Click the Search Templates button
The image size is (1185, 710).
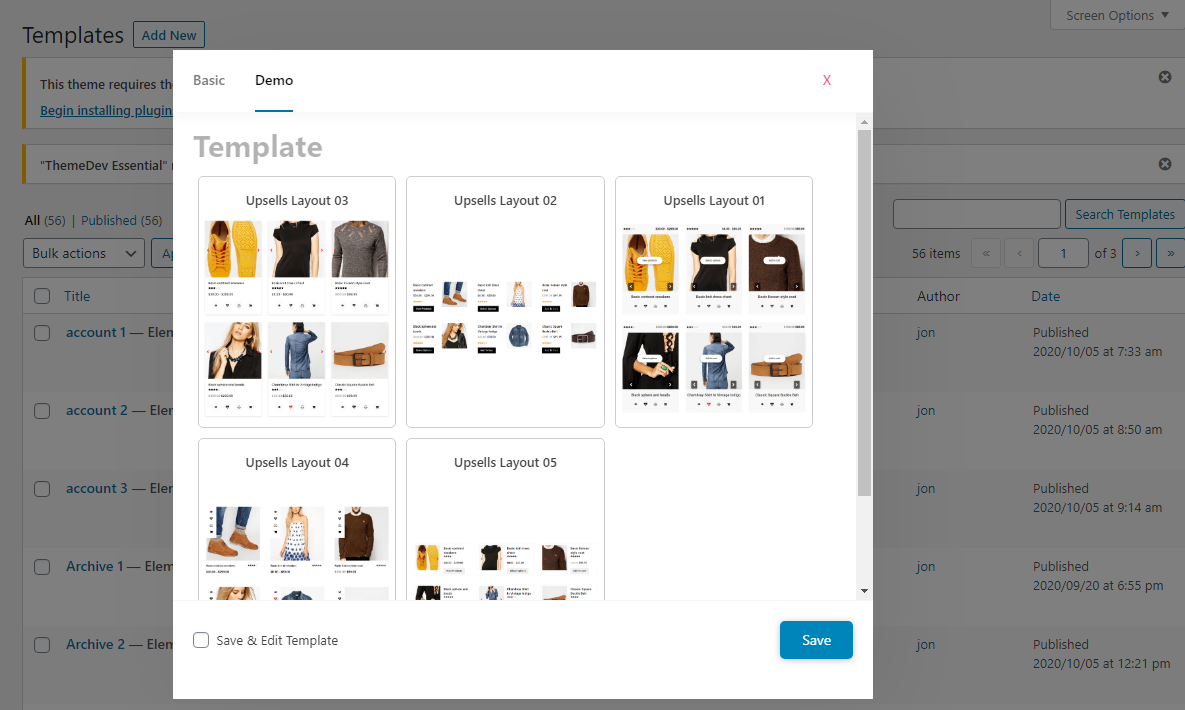pyautogui.click(x=1125, y=214)
